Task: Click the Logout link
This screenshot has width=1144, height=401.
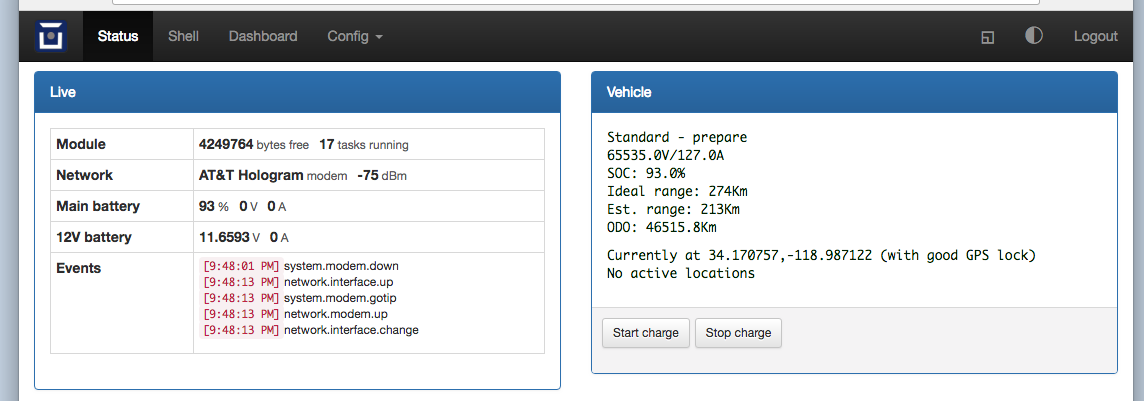Action: point(1095,36)
